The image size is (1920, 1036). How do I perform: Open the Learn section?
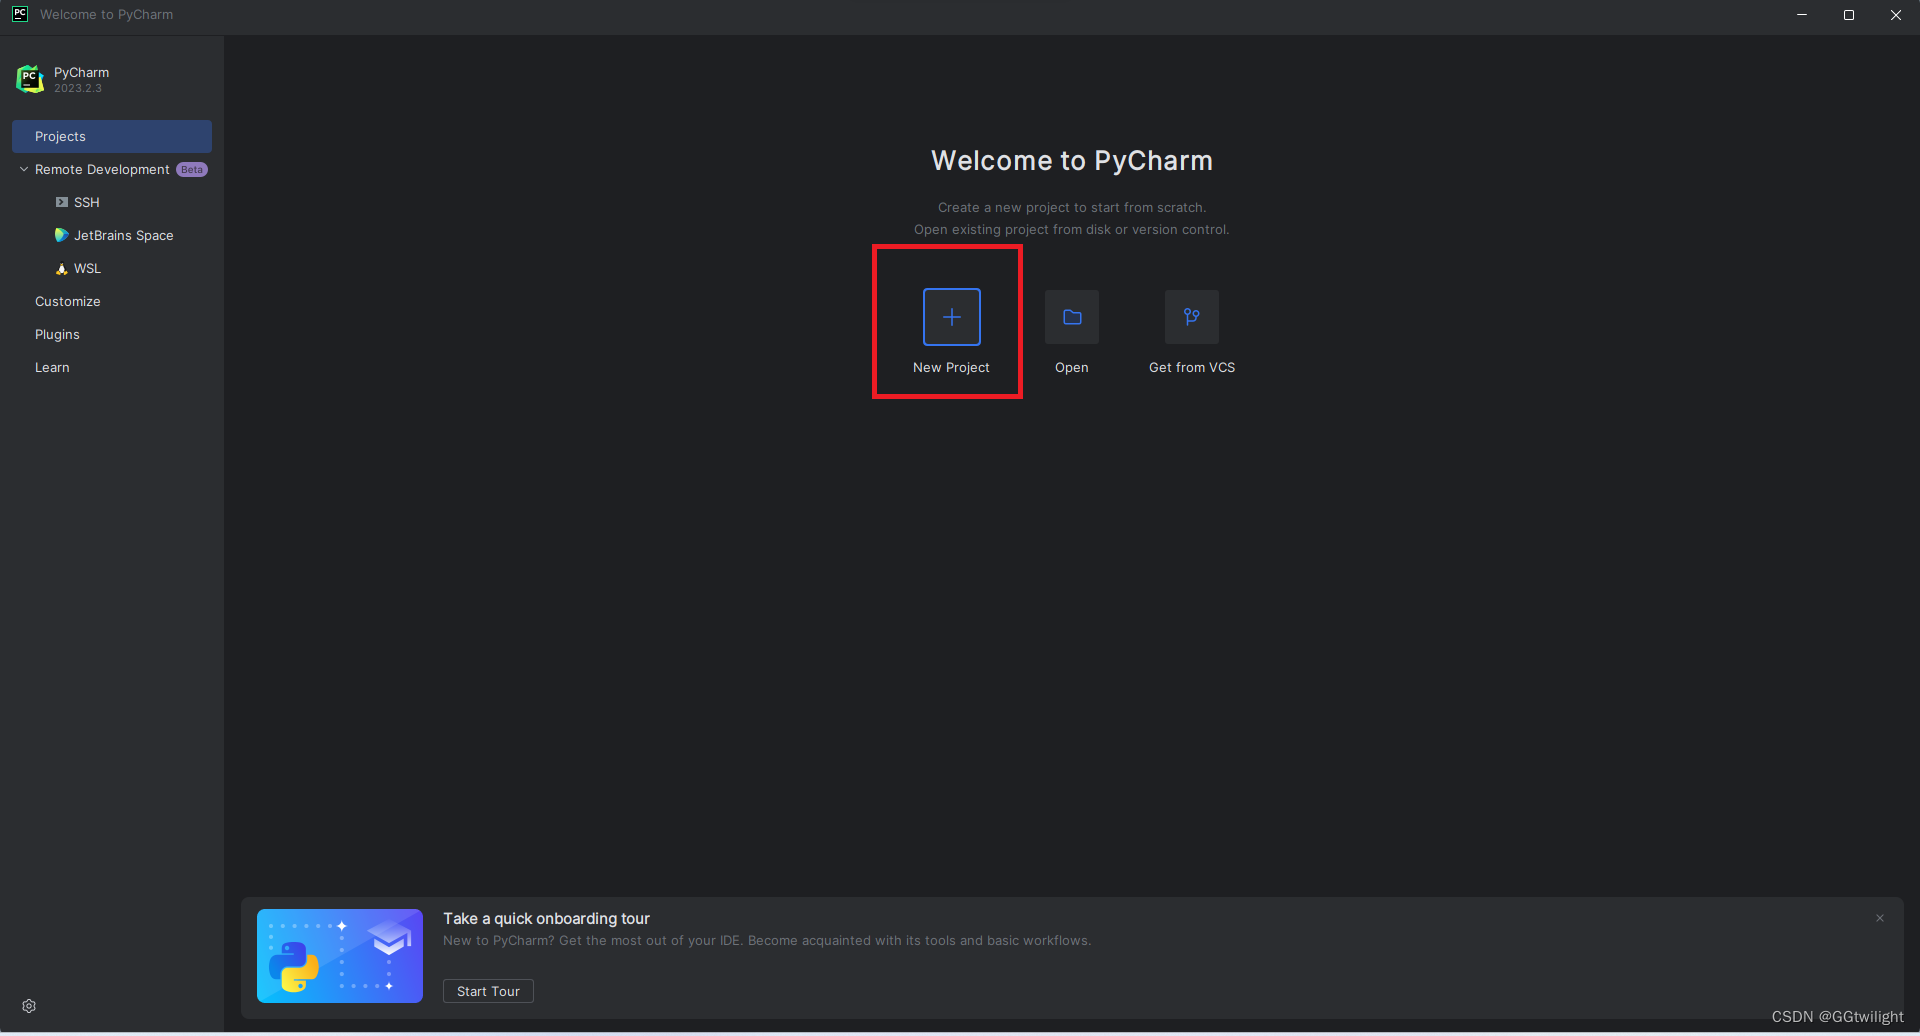coord(52,367)
